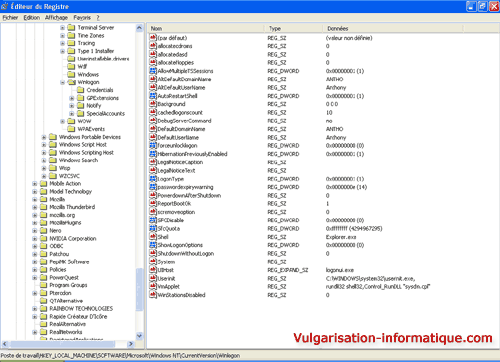Viewport: 500px width, 362px height.
Task: Select the LegalNoticeCaption value name
Action: (180, 162)
